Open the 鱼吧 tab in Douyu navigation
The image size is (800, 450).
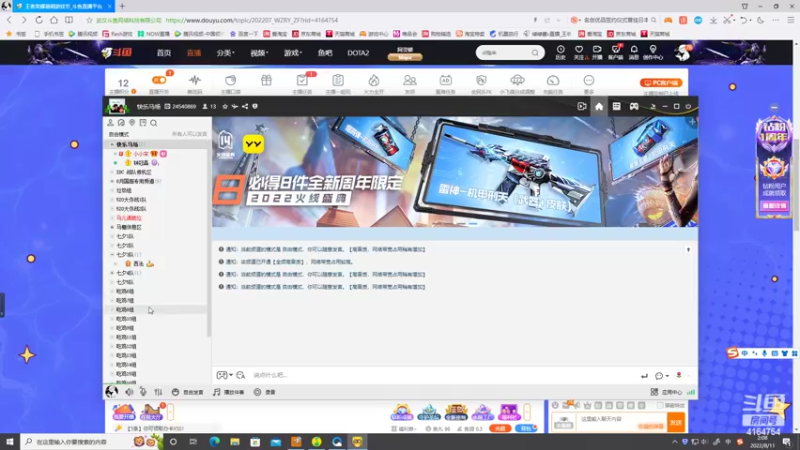pyautogui.click(x=325, y=53)
